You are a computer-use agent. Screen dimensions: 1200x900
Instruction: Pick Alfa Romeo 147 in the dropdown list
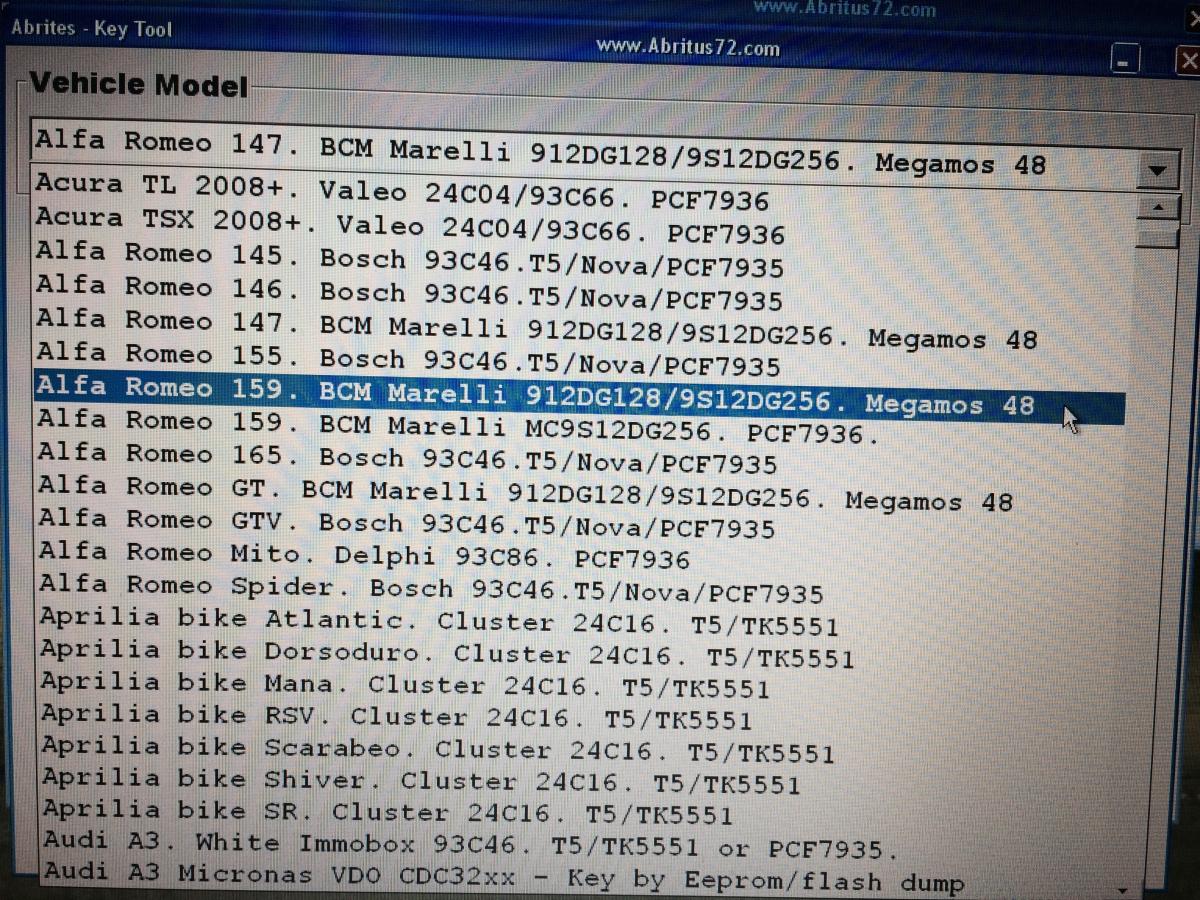(x=536, y=330)
